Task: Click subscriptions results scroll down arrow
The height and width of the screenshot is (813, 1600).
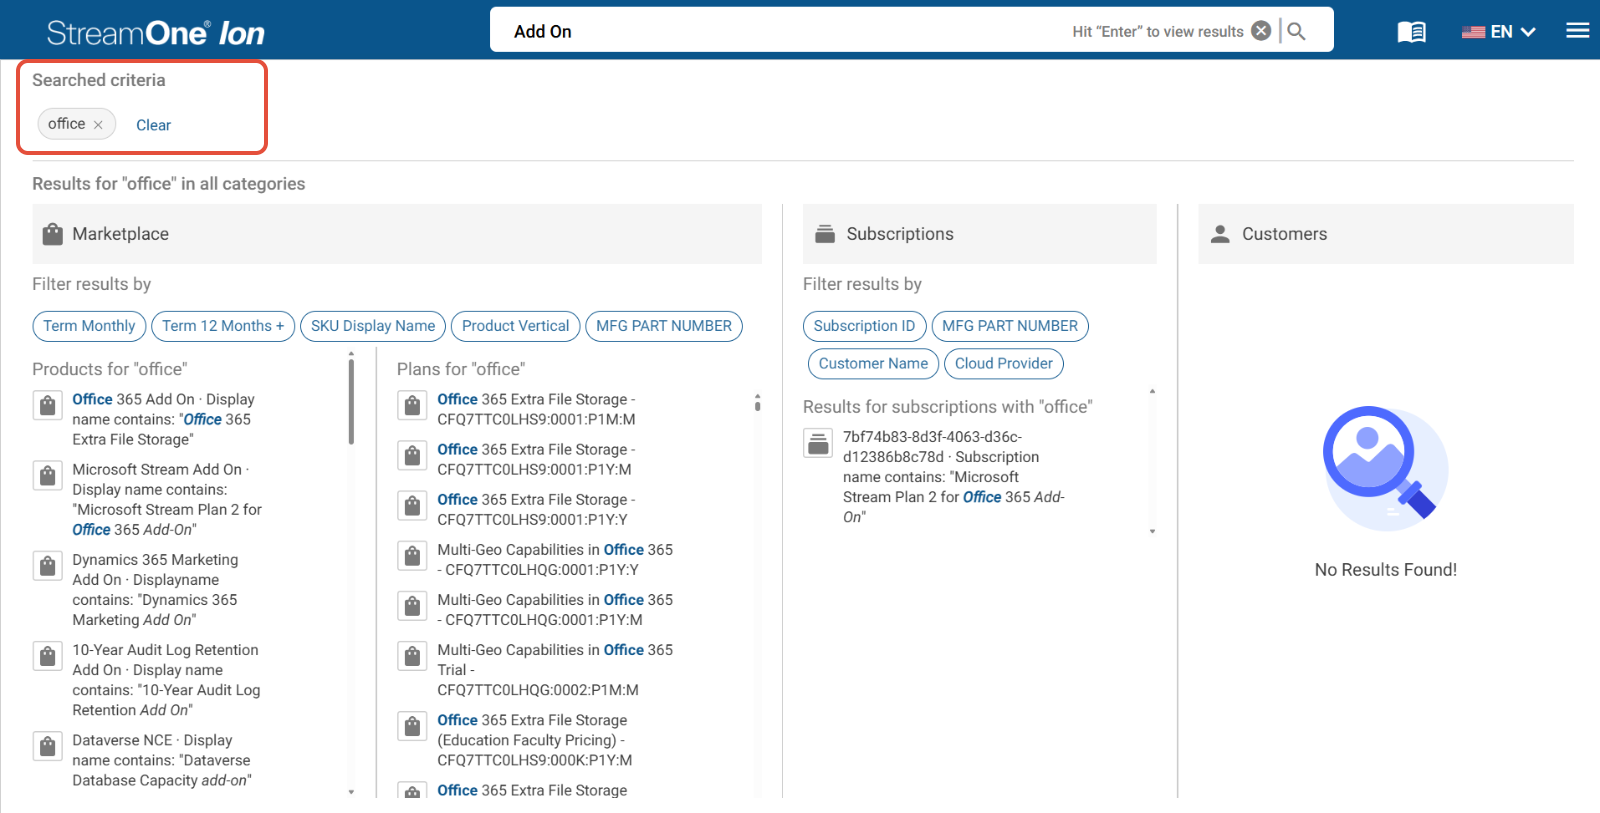Action: [x=1152, y=532]
